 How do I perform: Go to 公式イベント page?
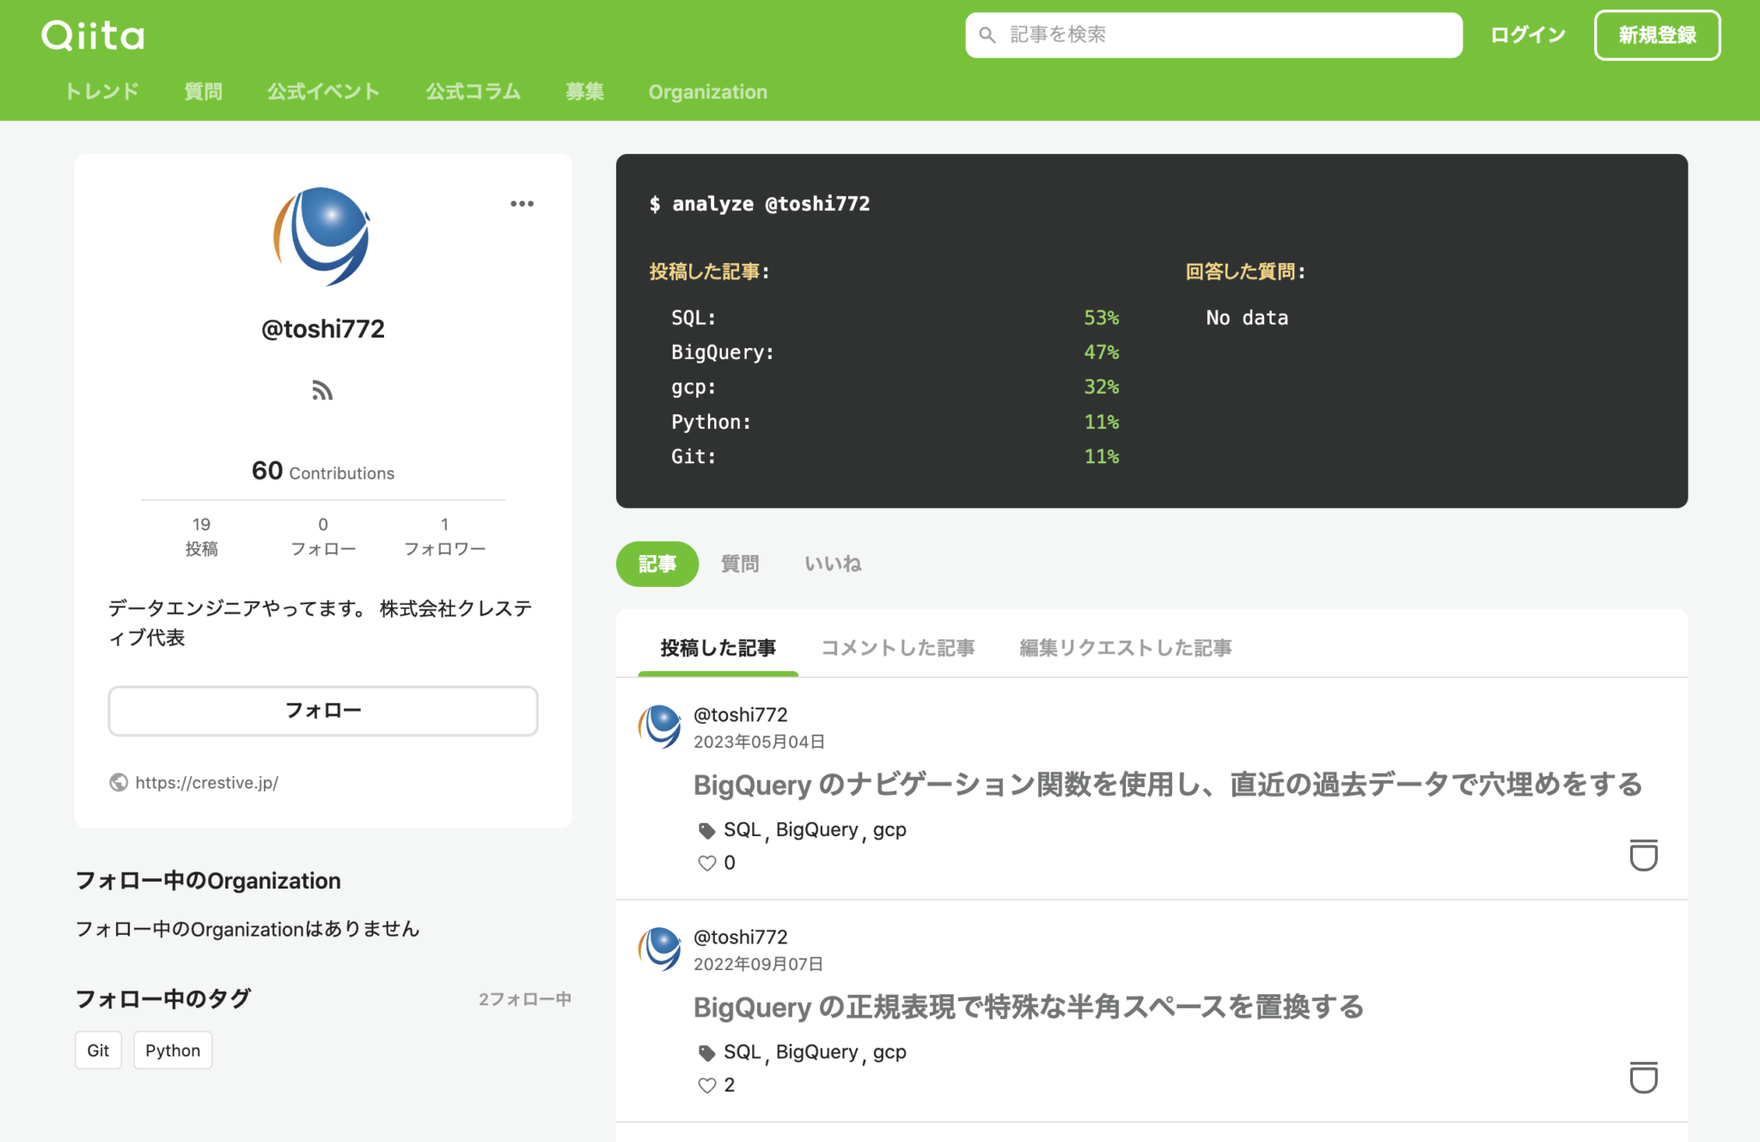tap(323, 92)
